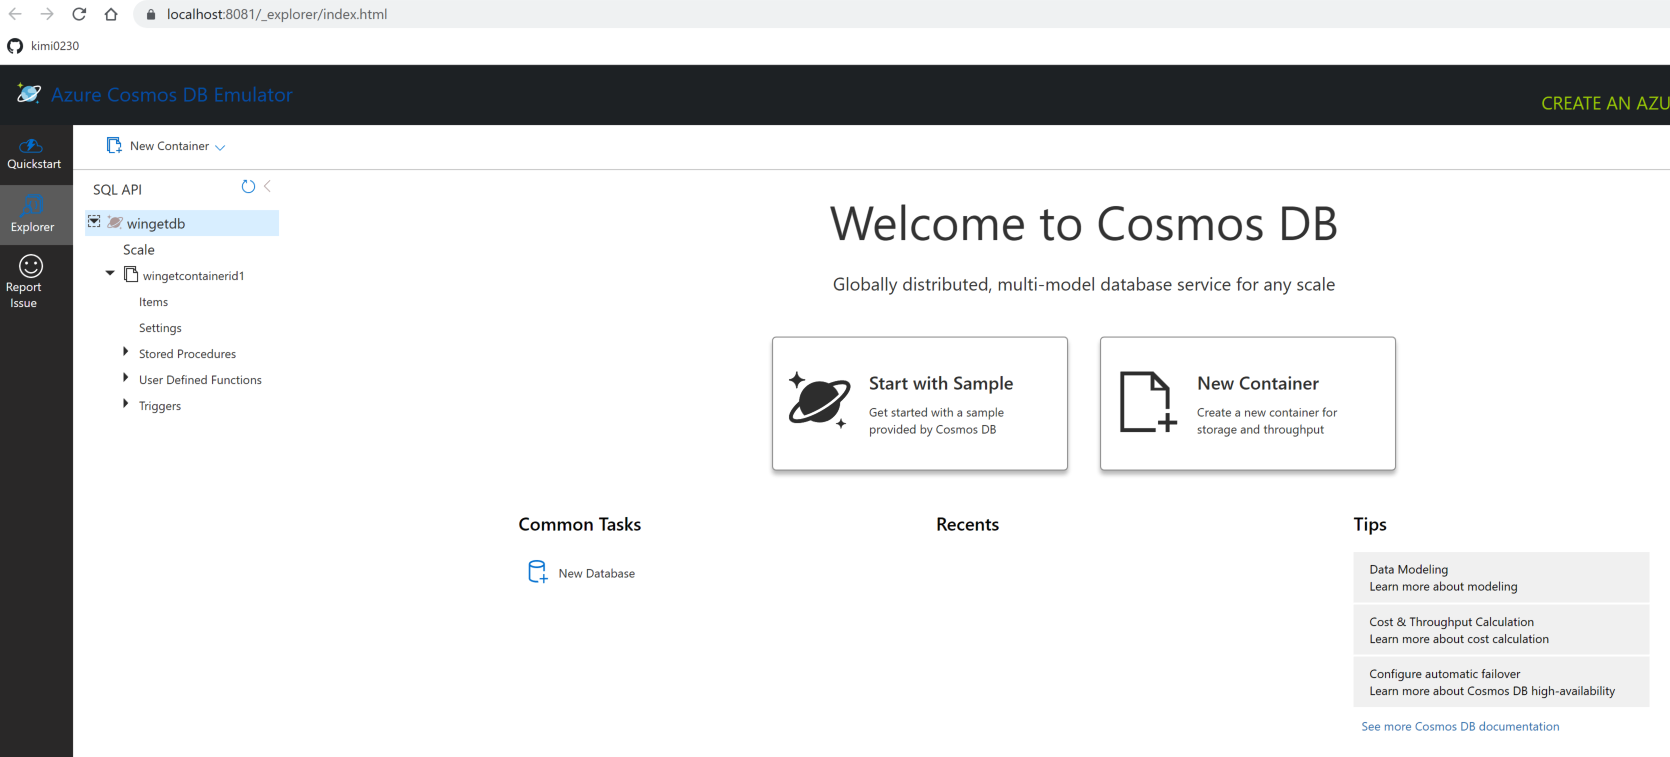
Task: Click the New Database common task
Action: point(581,573)
